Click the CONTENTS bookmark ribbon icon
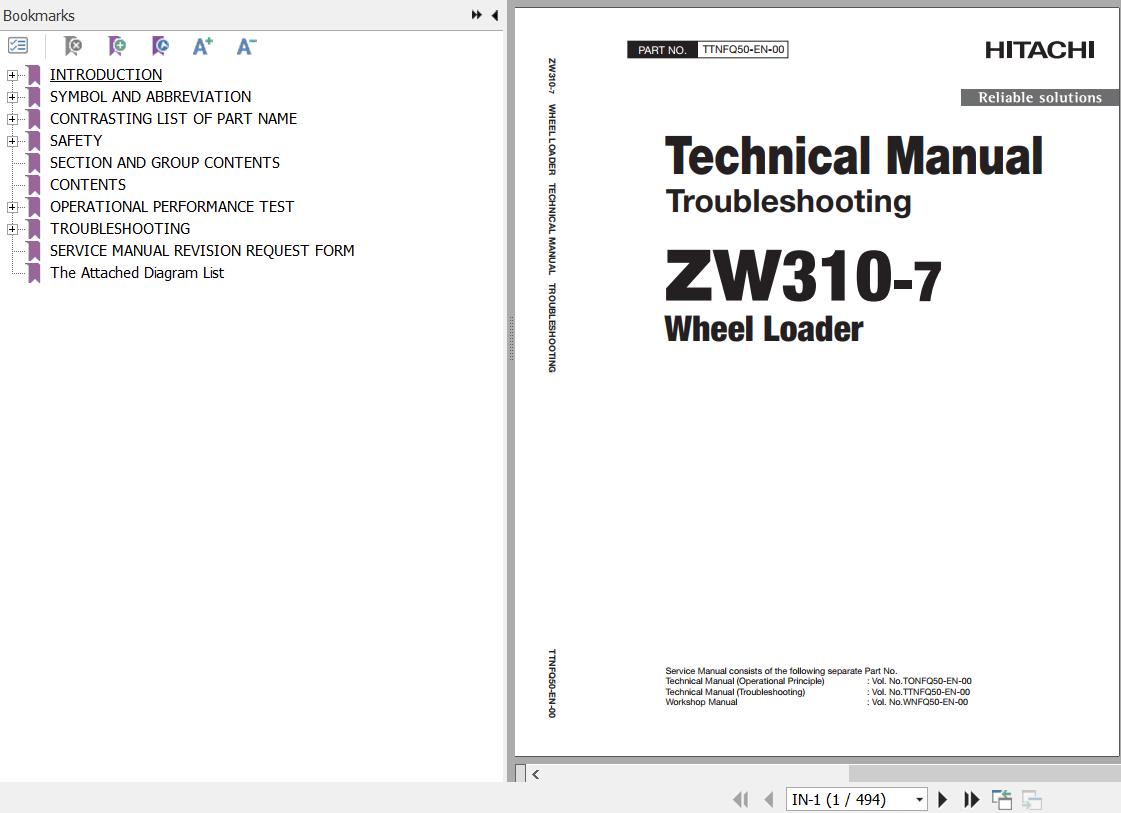The height and width of the screenshot is (813, 1121). pos(34,184)
